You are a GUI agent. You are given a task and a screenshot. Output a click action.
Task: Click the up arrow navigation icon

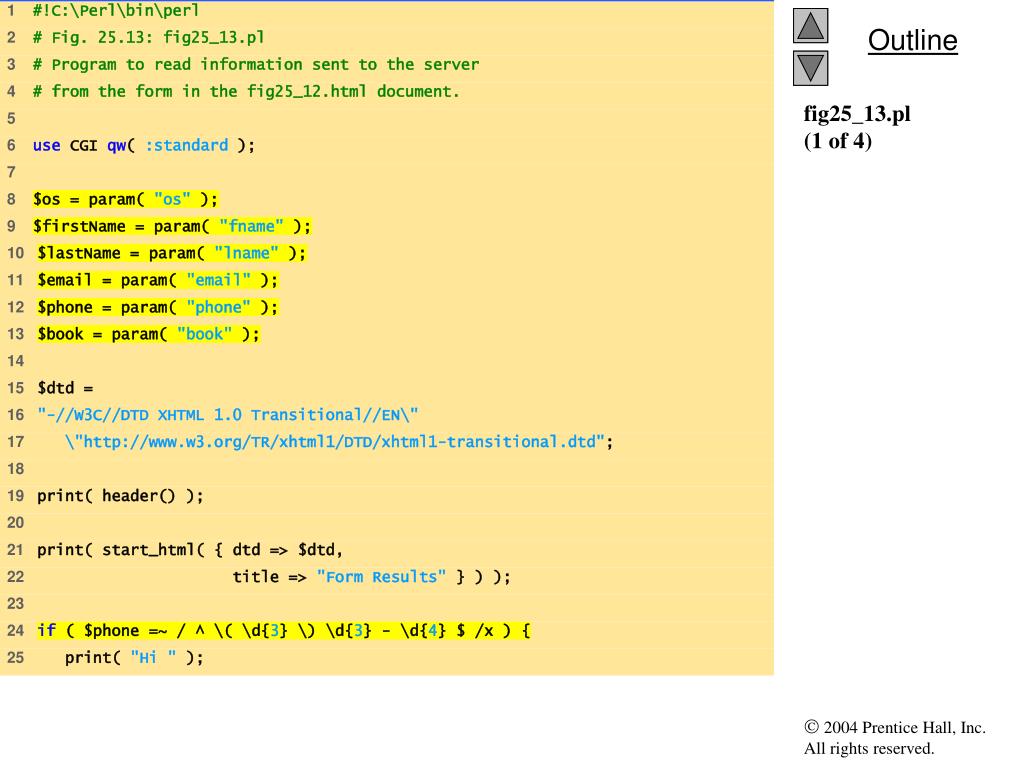click(810, 25)
